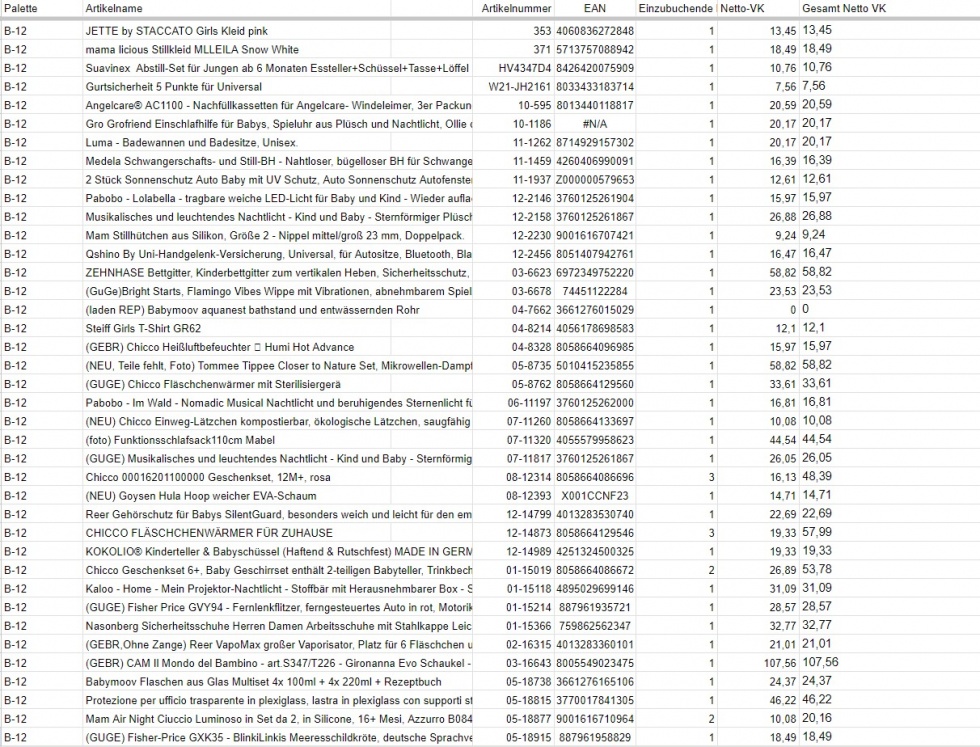The width and height of the screenshot is (980, 747).
Task: Select the Einzubuchende column header
Action: click(676, 9)
